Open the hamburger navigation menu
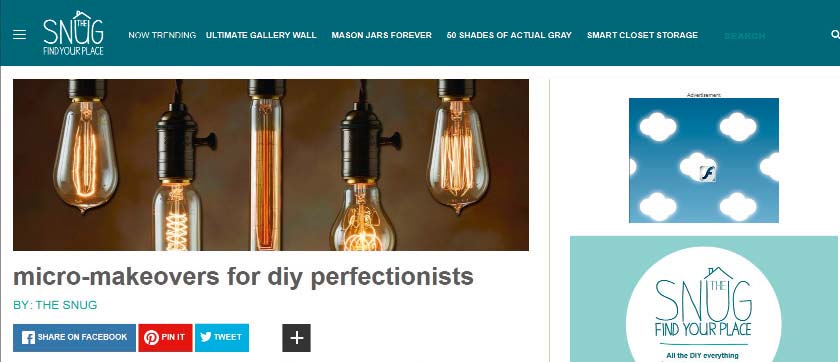Viewport: 840px width, 362px height. click(19, 35)
